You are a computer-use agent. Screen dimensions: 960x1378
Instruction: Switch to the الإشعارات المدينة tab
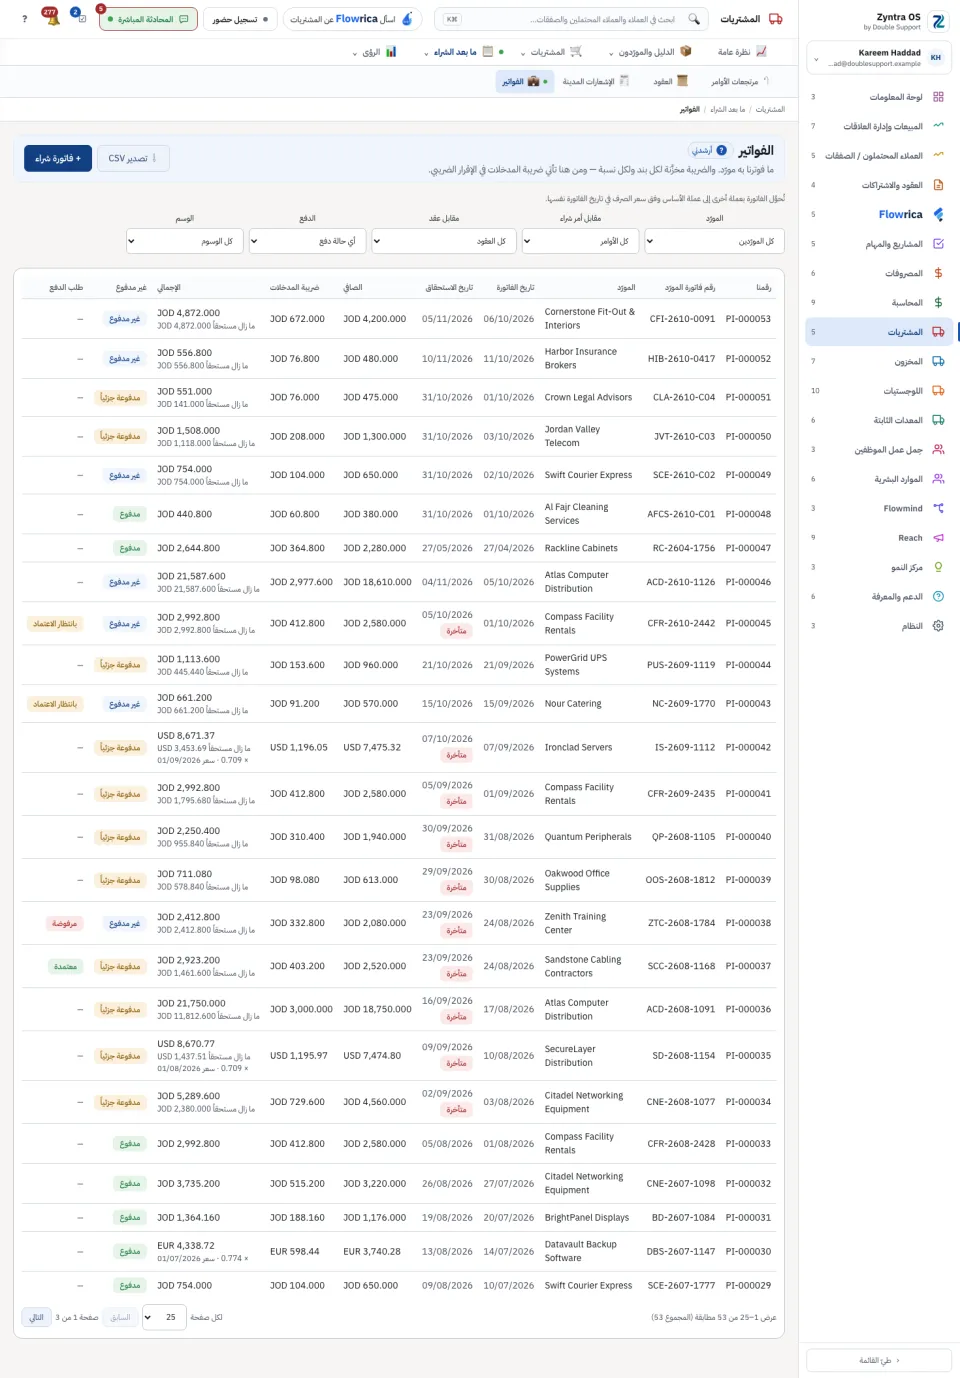[596, 81]
